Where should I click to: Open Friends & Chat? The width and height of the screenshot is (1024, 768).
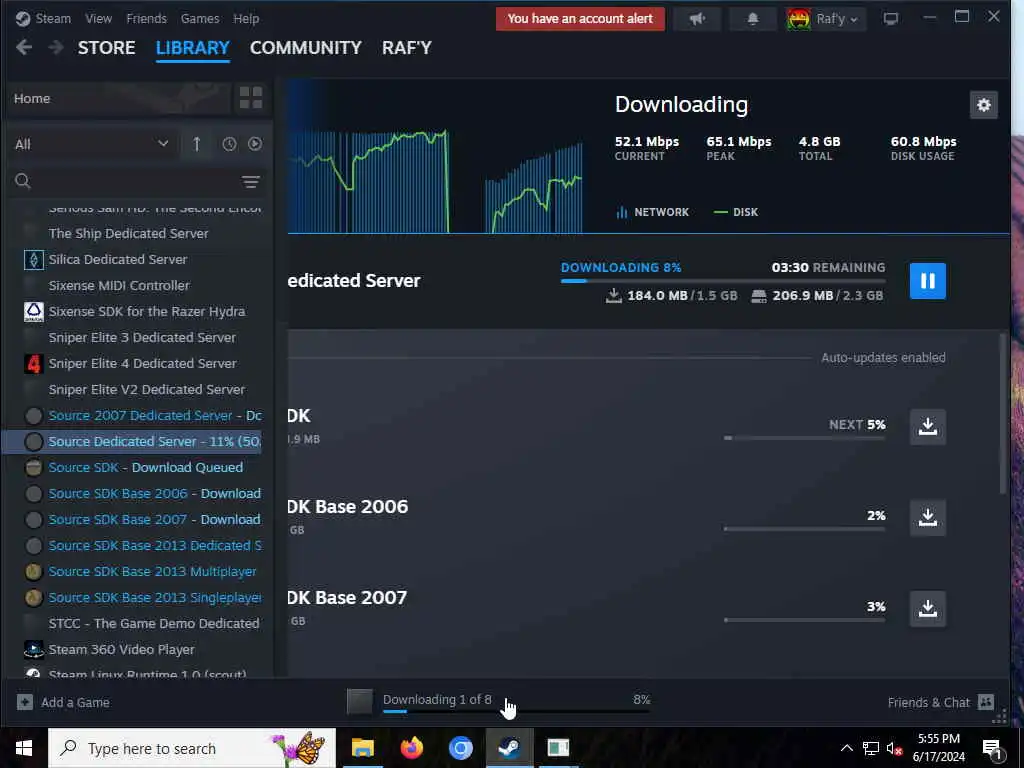coord(940,702)
